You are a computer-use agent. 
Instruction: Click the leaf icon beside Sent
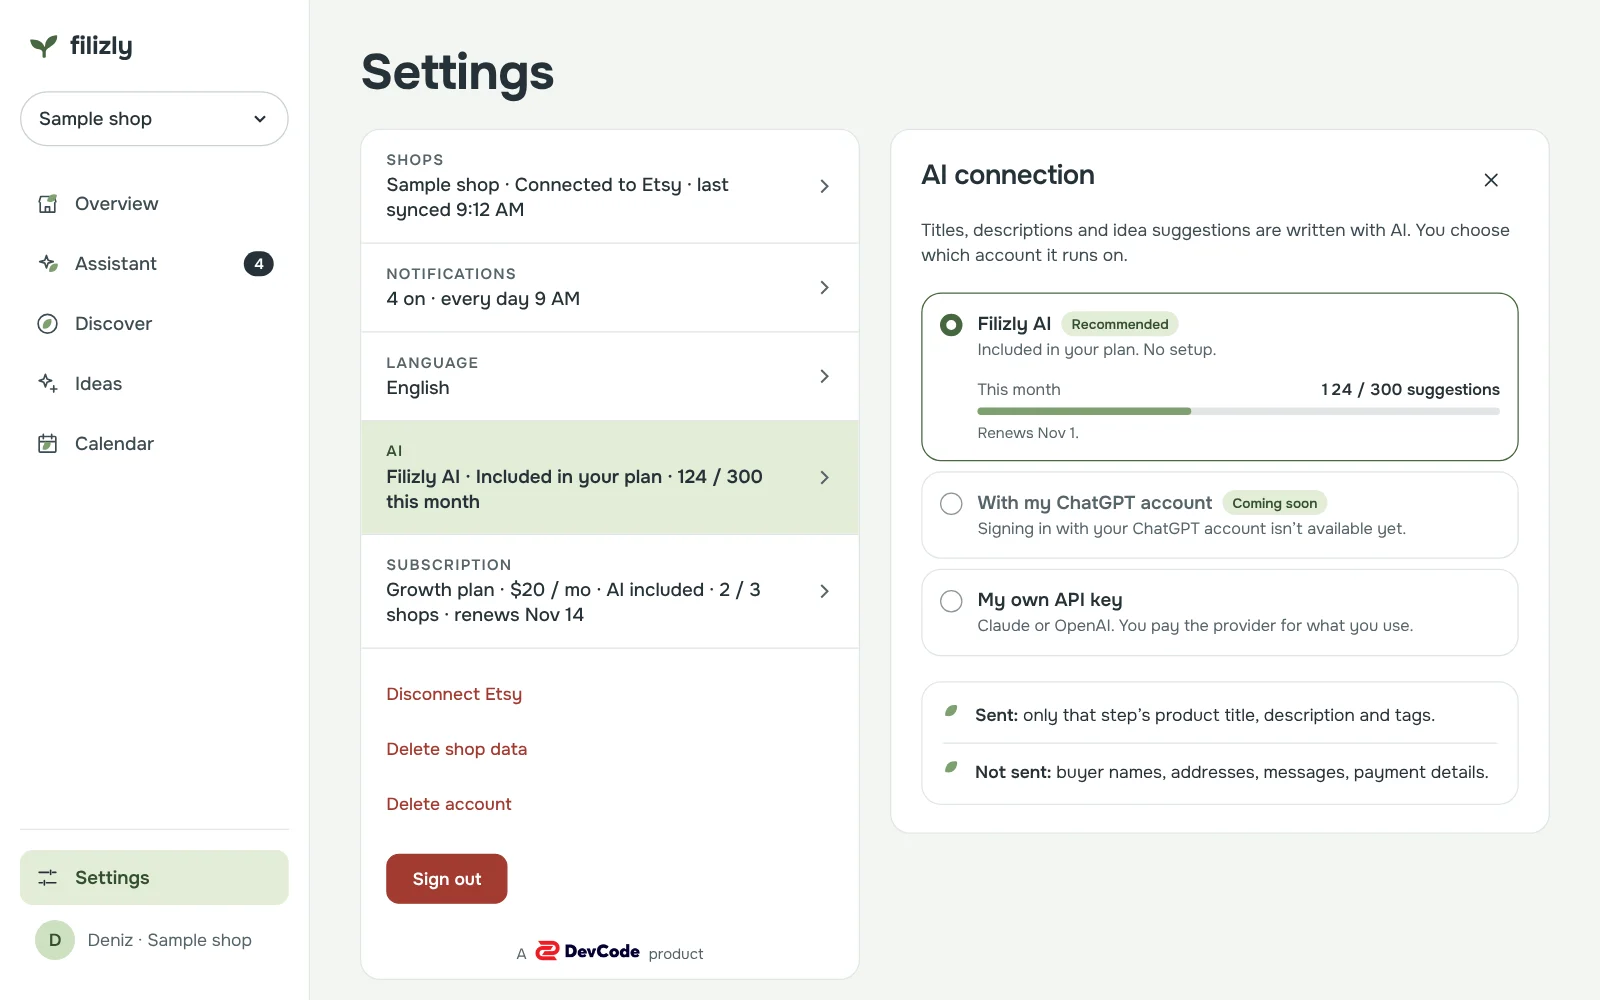pyautogui.click(x=951, y=712)
